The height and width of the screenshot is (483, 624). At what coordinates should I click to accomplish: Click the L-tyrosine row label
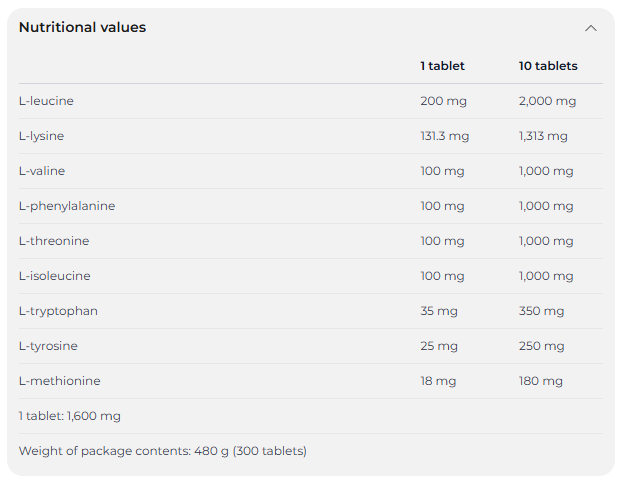pyautogui.click(x=48, y=346)
